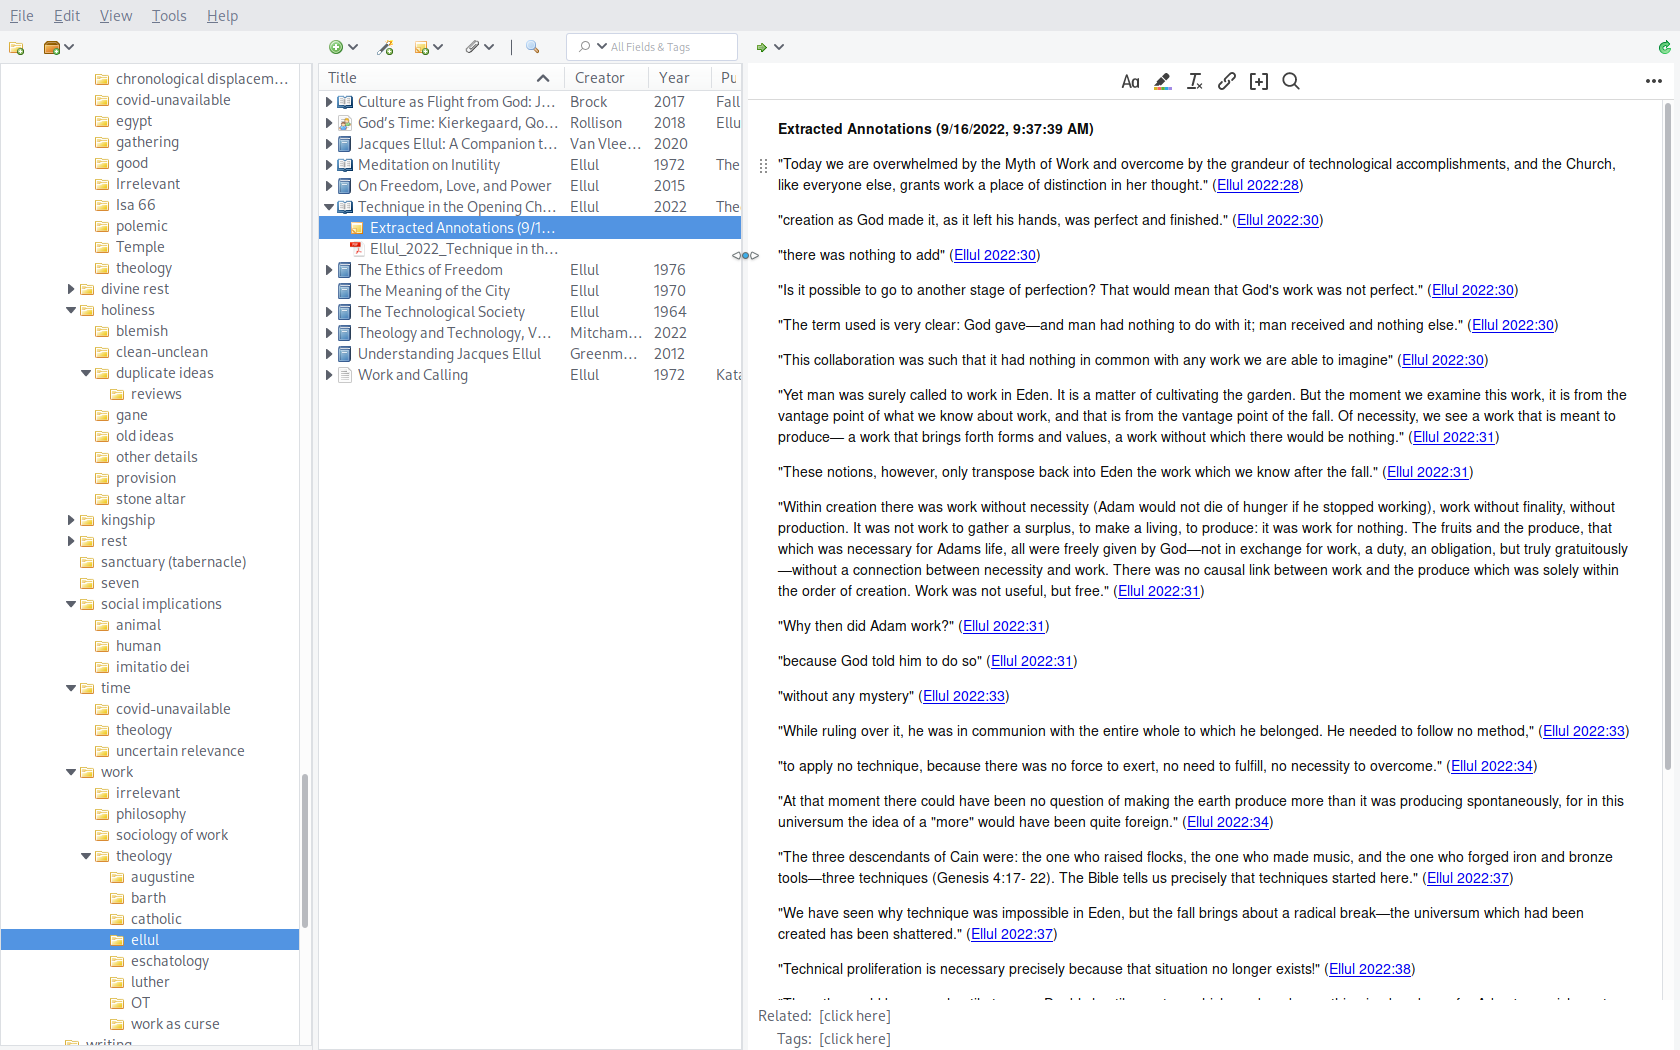Click the collections pane vertical scrollbar
This screenshot has height=1050, width=1680.
tap(304, 850)
